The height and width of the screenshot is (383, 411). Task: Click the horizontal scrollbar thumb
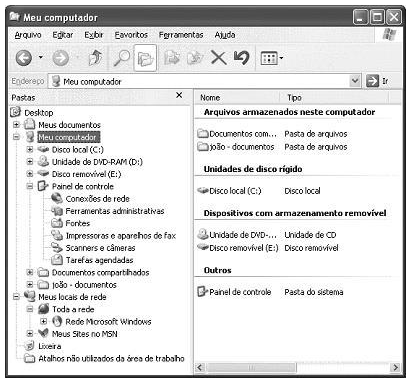click(251, 367)
